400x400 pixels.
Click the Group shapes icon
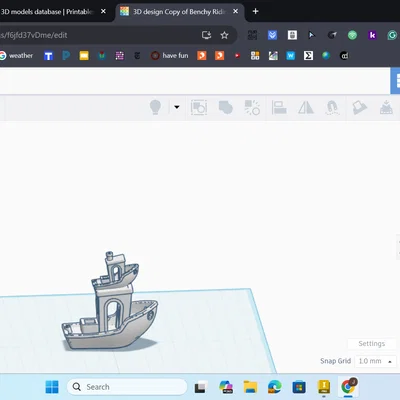click(x=199, y=107)
